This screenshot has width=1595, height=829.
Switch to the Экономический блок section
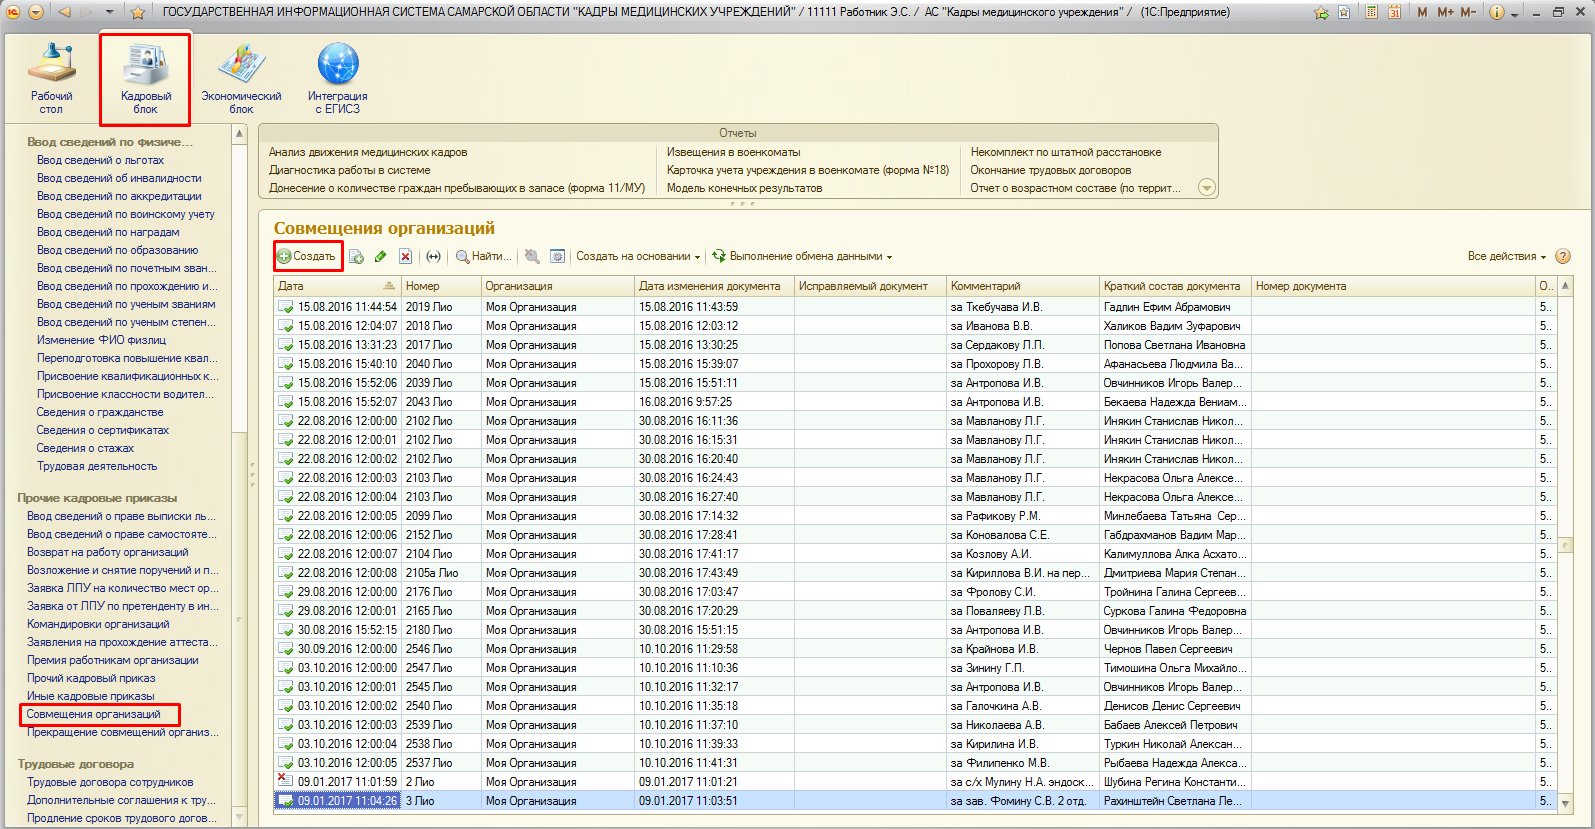pos(241,80)
